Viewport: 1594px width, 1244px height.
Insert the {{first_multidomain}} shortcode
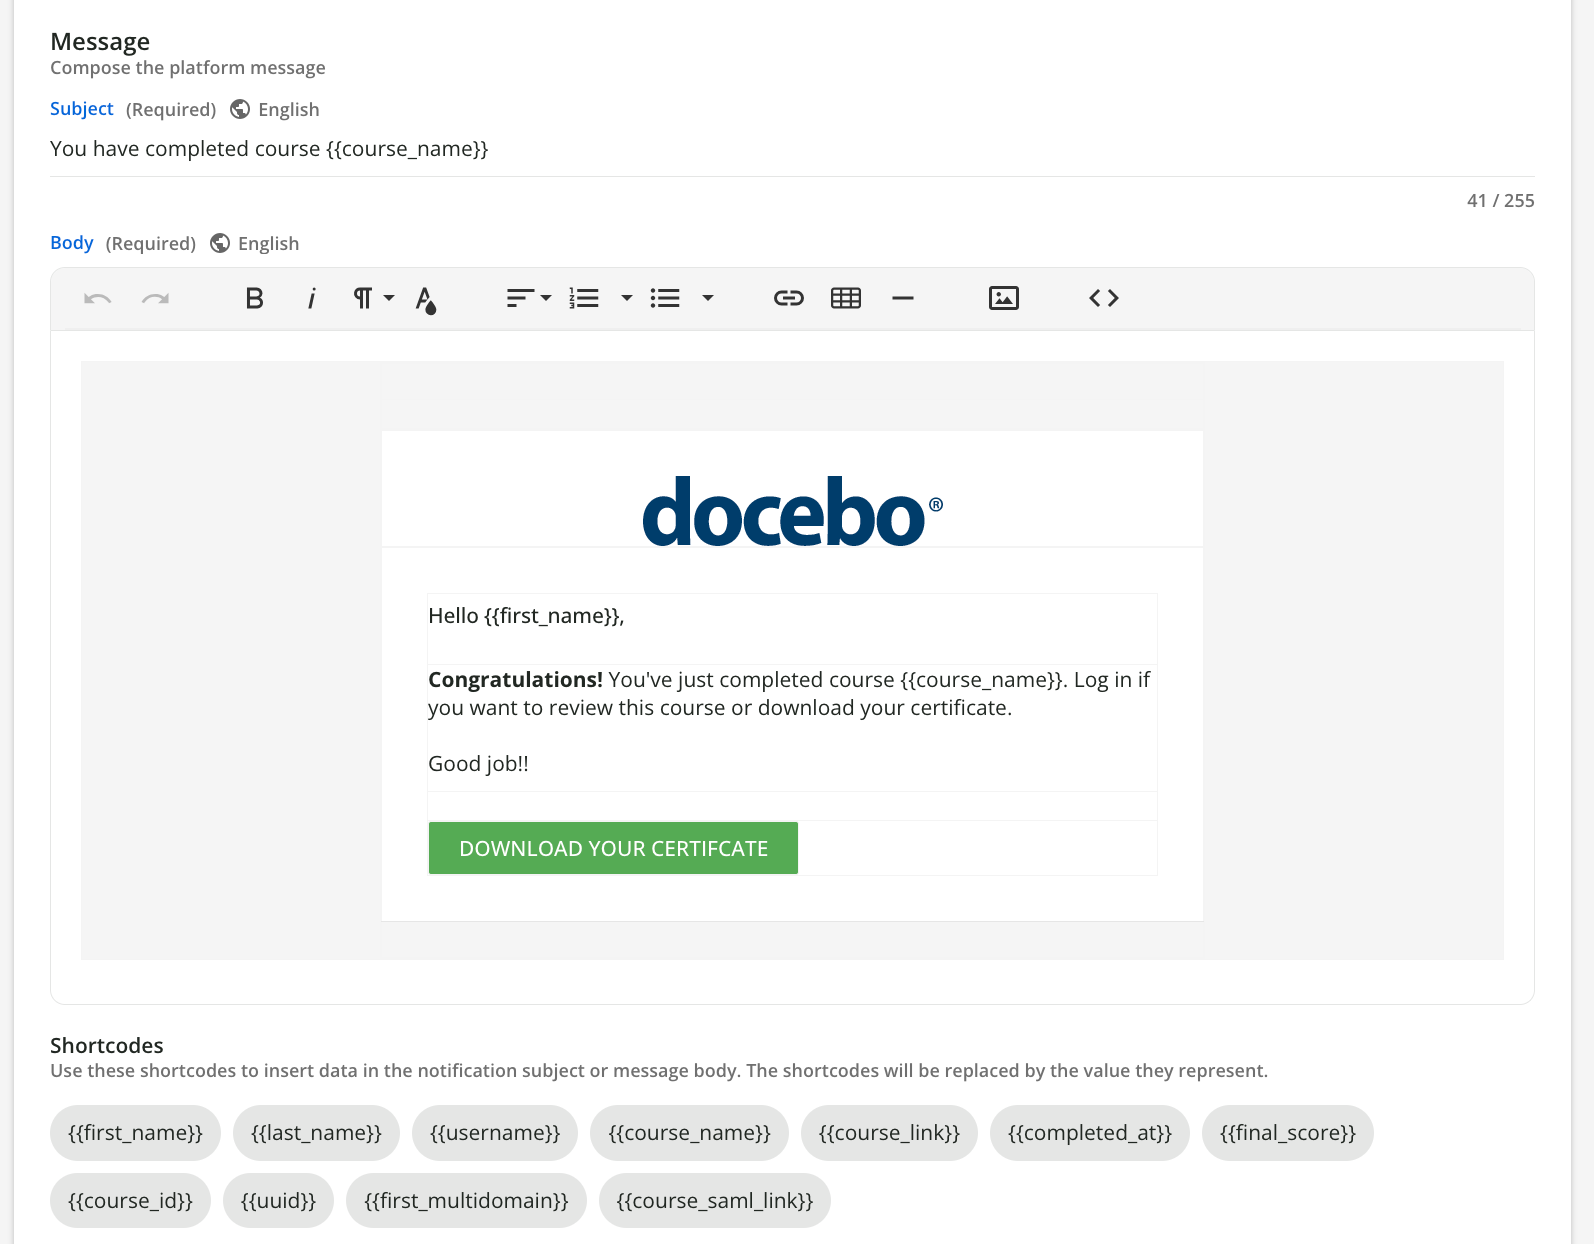(x=466, y=1200)
